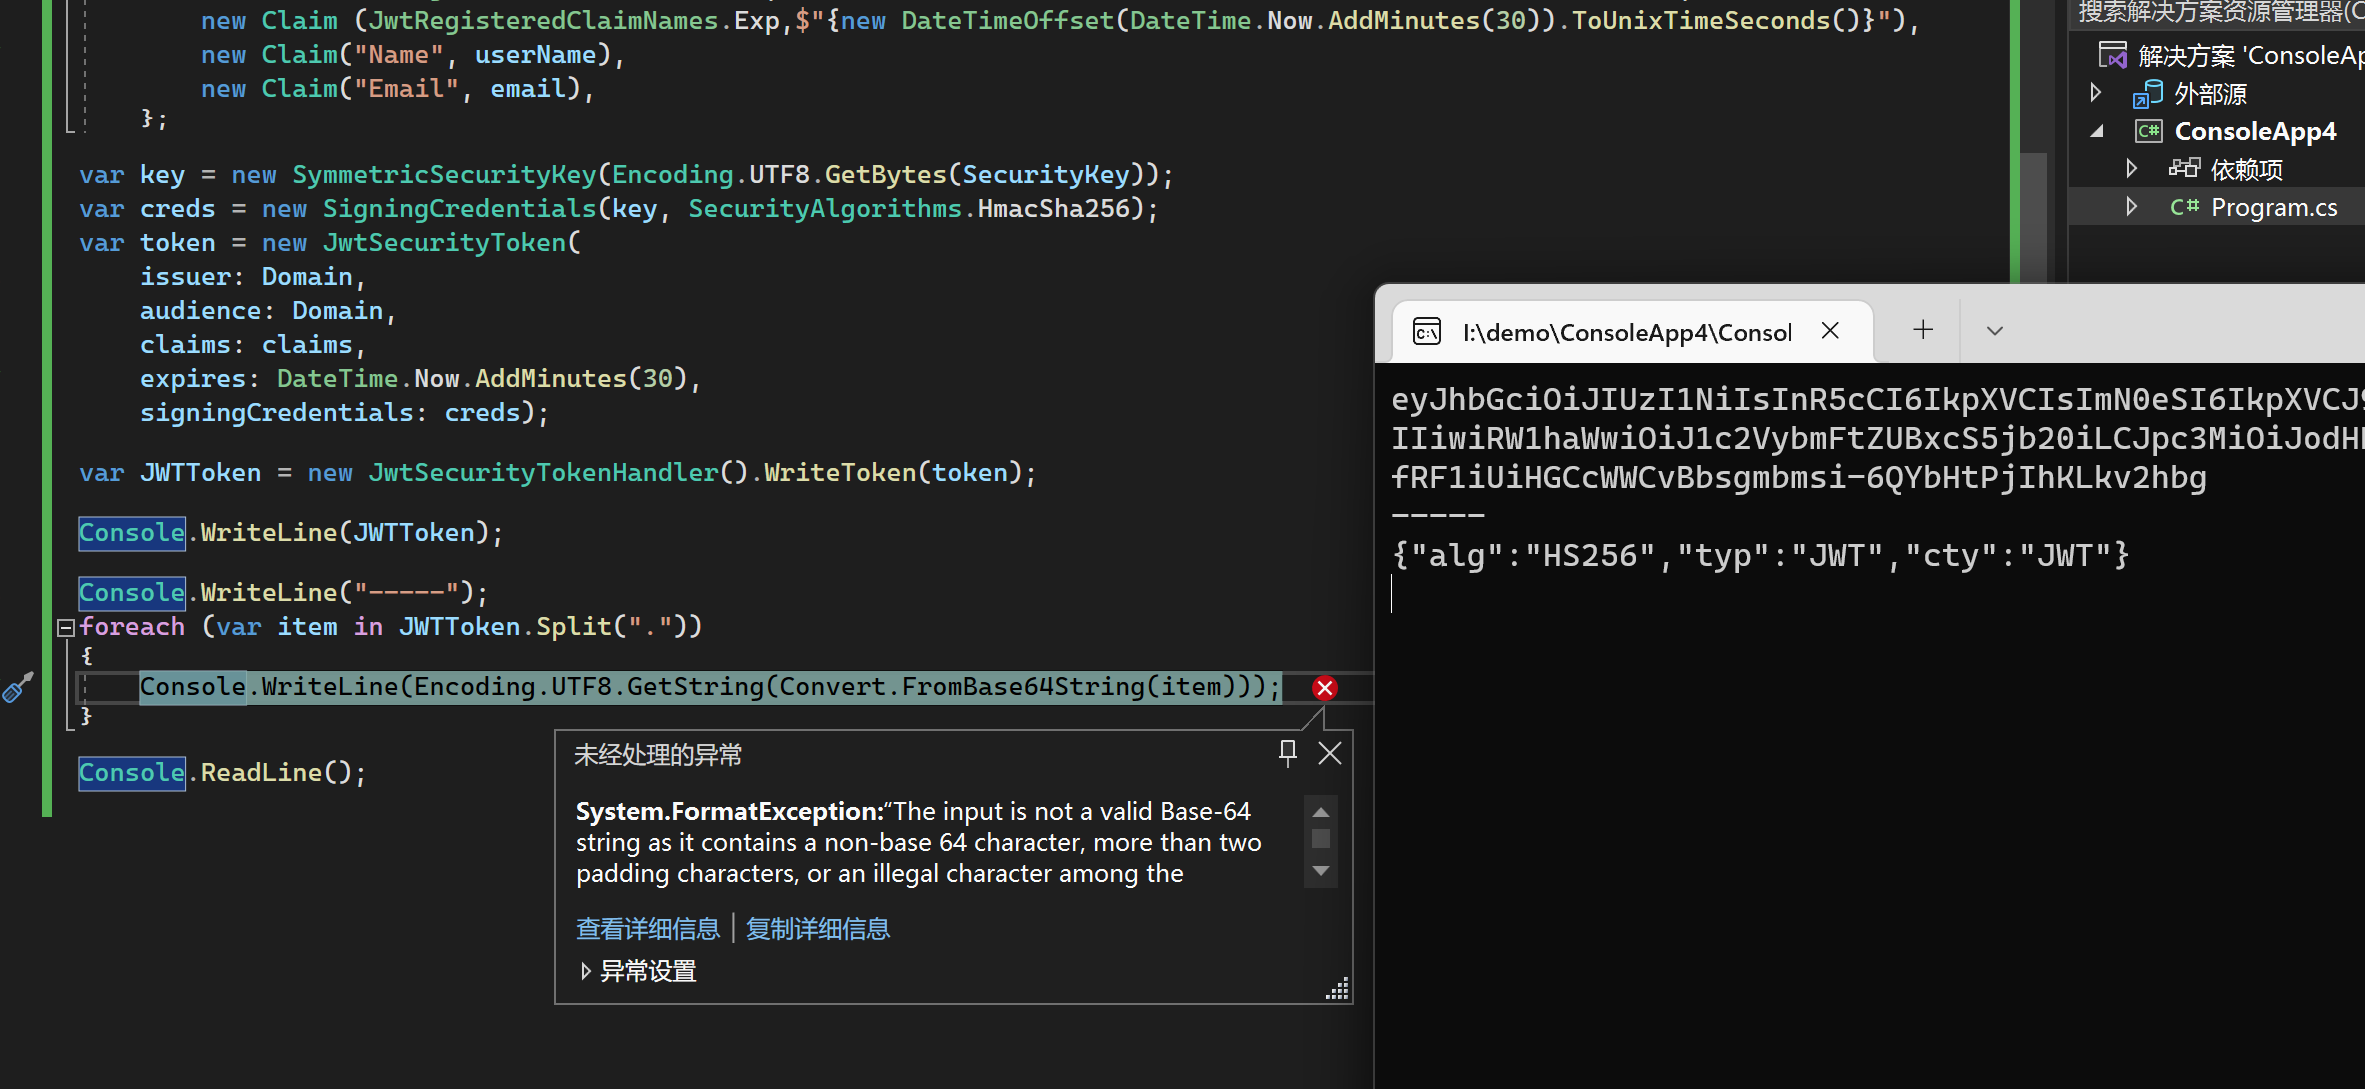This screenshot has width=2365, height=1089.
Task: Click the 复制详细信息 link
Action: coord(818,929)
